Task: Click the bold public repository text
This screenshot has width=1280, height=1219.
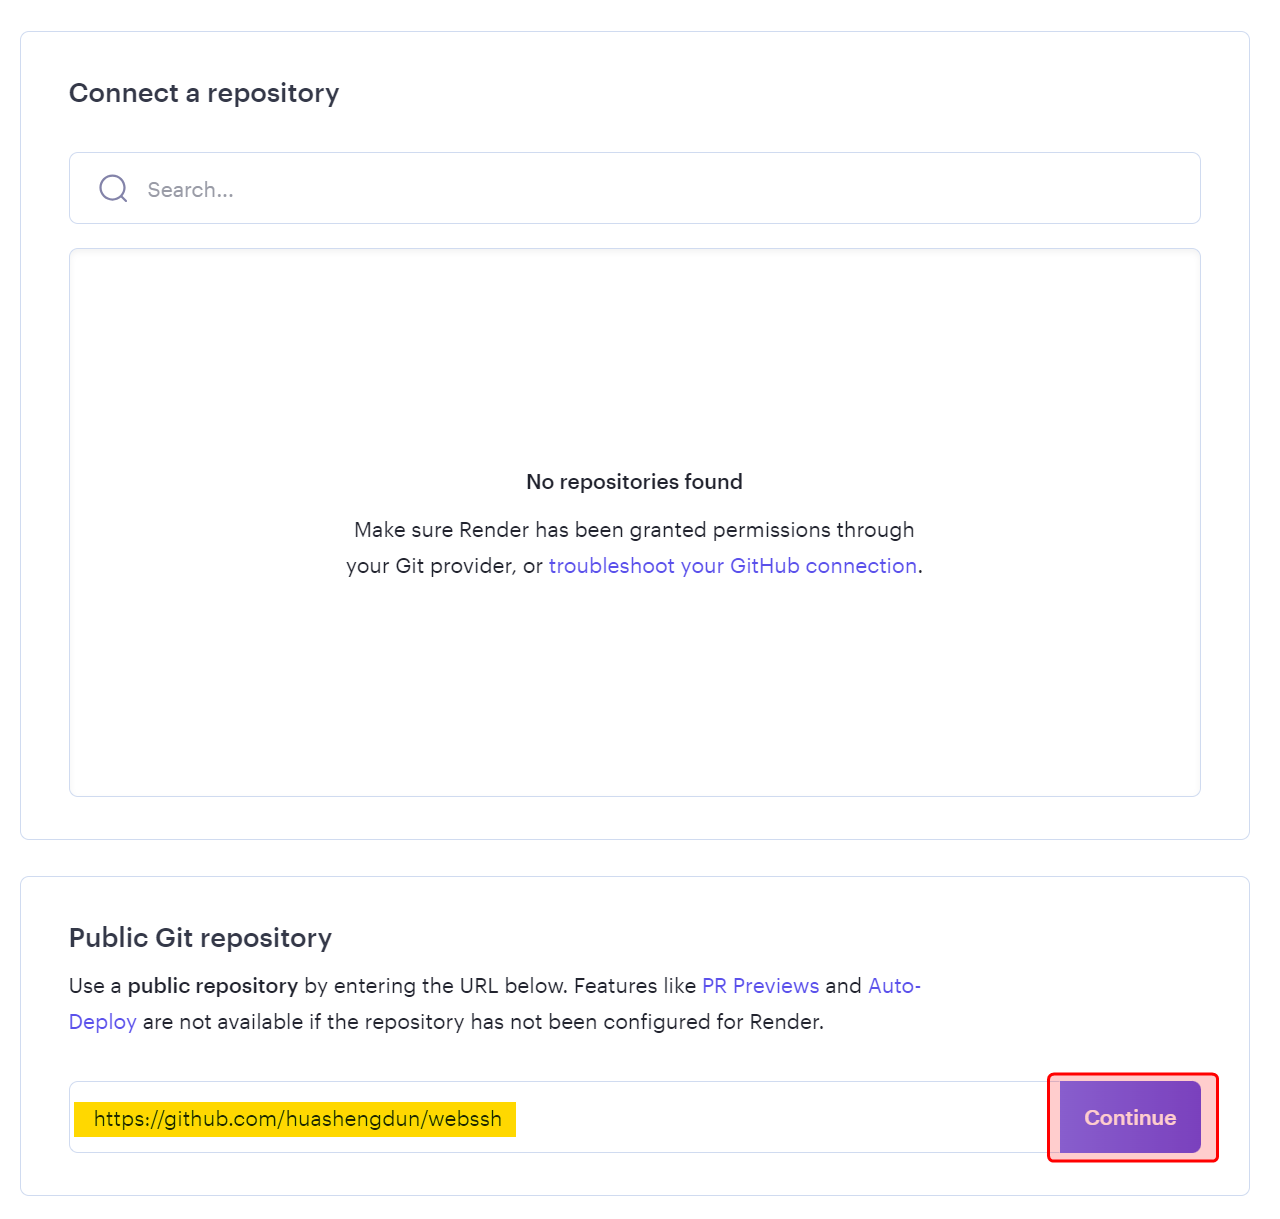Action: 212,986
